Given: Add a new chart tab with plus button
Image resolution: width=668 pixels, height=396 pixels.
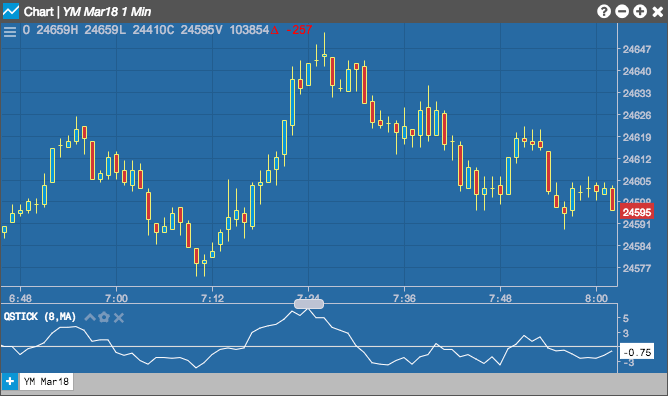Looking at the screenshot, I should click(9, 382).
